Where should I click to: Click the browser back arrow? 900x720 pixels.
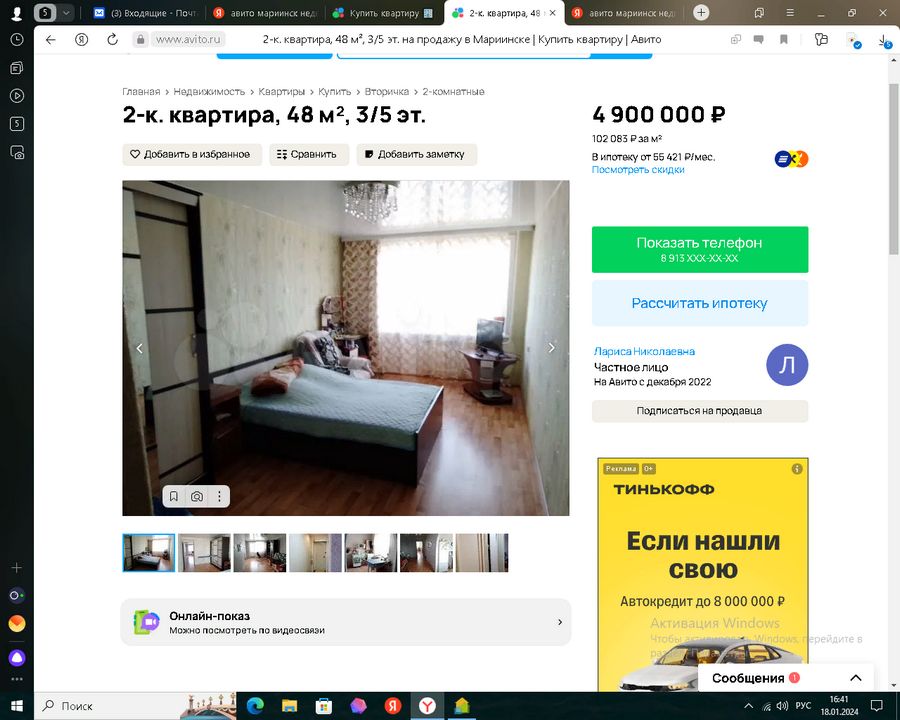(x=51, y=39)
